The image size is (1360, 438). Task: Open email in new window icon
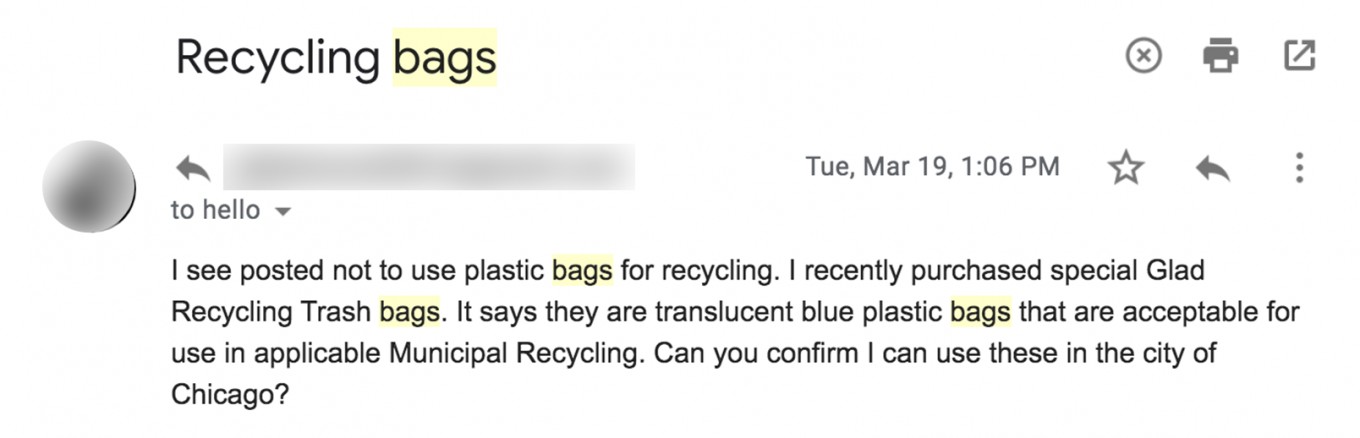click(x=1298, y=56)
